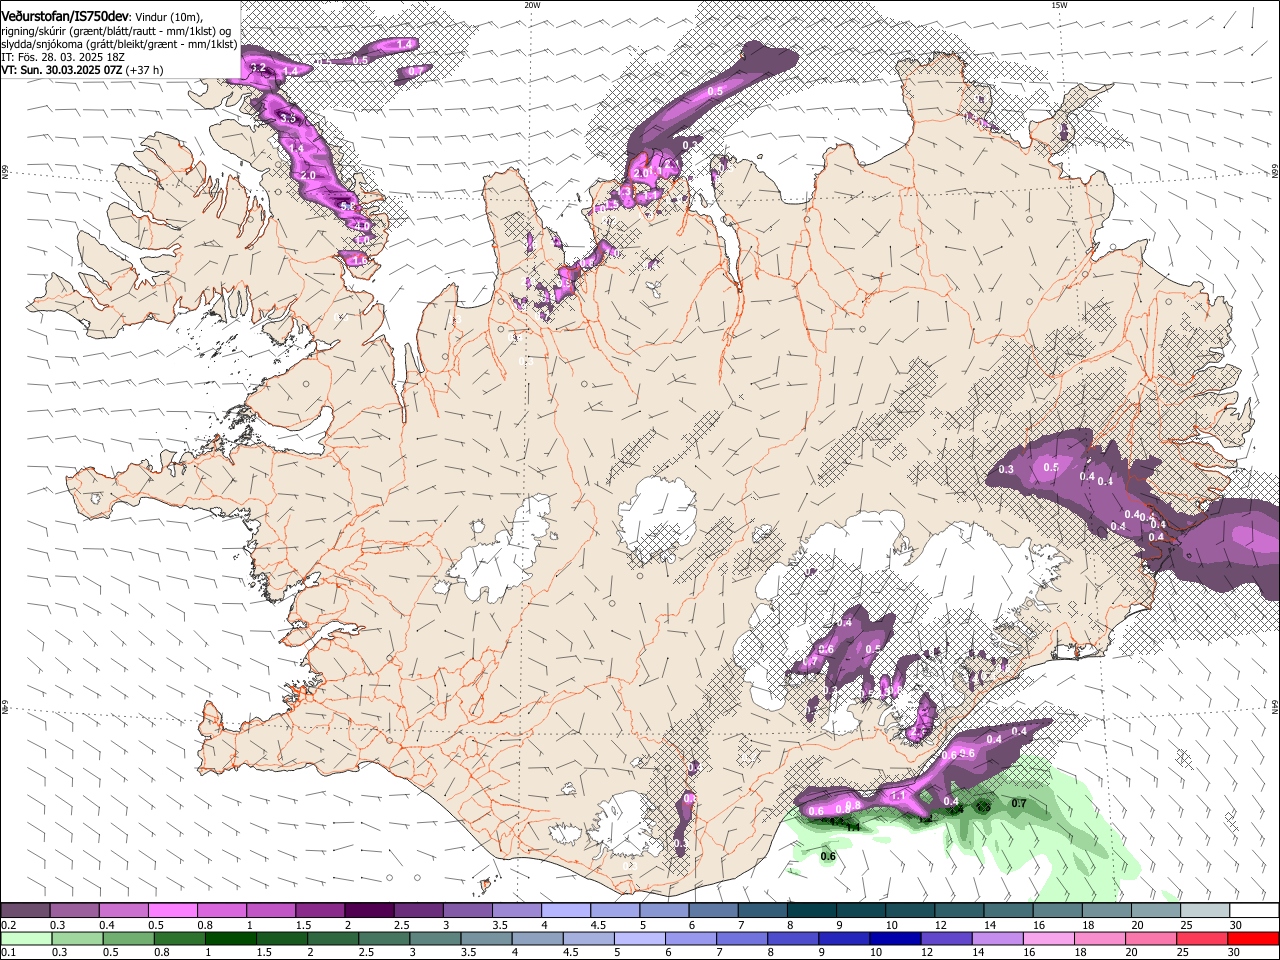This screenshot has height=960, width=1280.
Task: Select the bottom-row 14 lilac legend swatch
Action: tap(998, 938)
